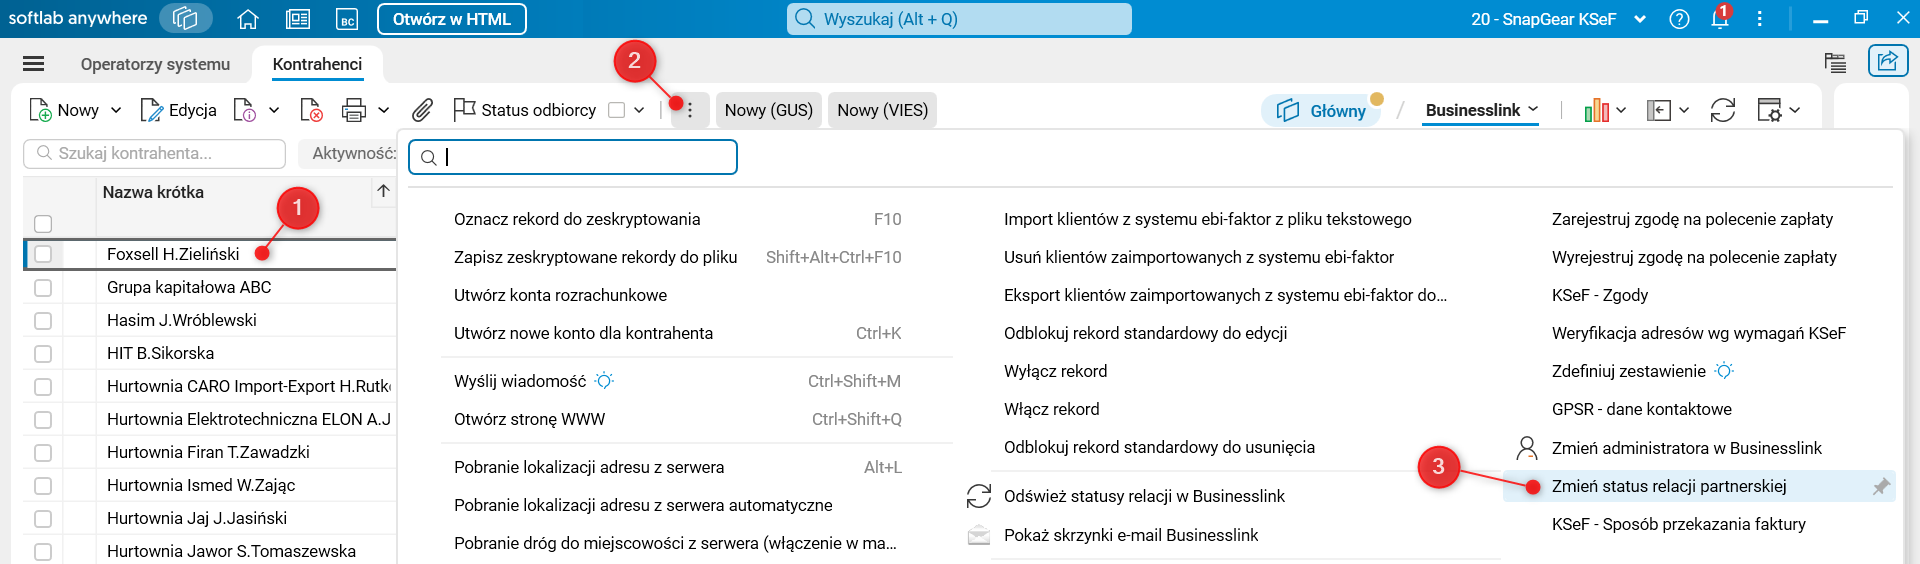Click the grid settings gear icon
The height and width of the screenshot is (564, 1920).
point(1769,110)
